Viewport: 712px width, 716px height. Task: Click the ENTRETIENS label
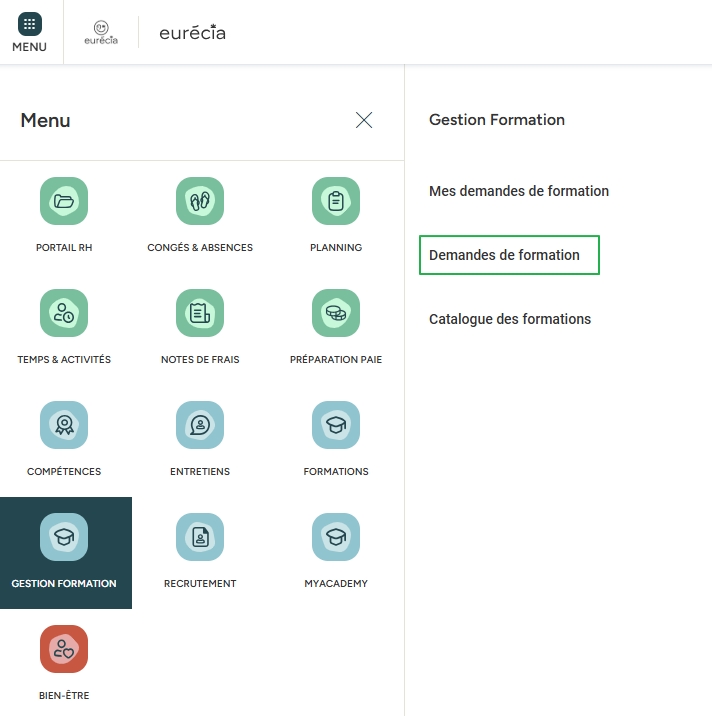click(200, 471)
